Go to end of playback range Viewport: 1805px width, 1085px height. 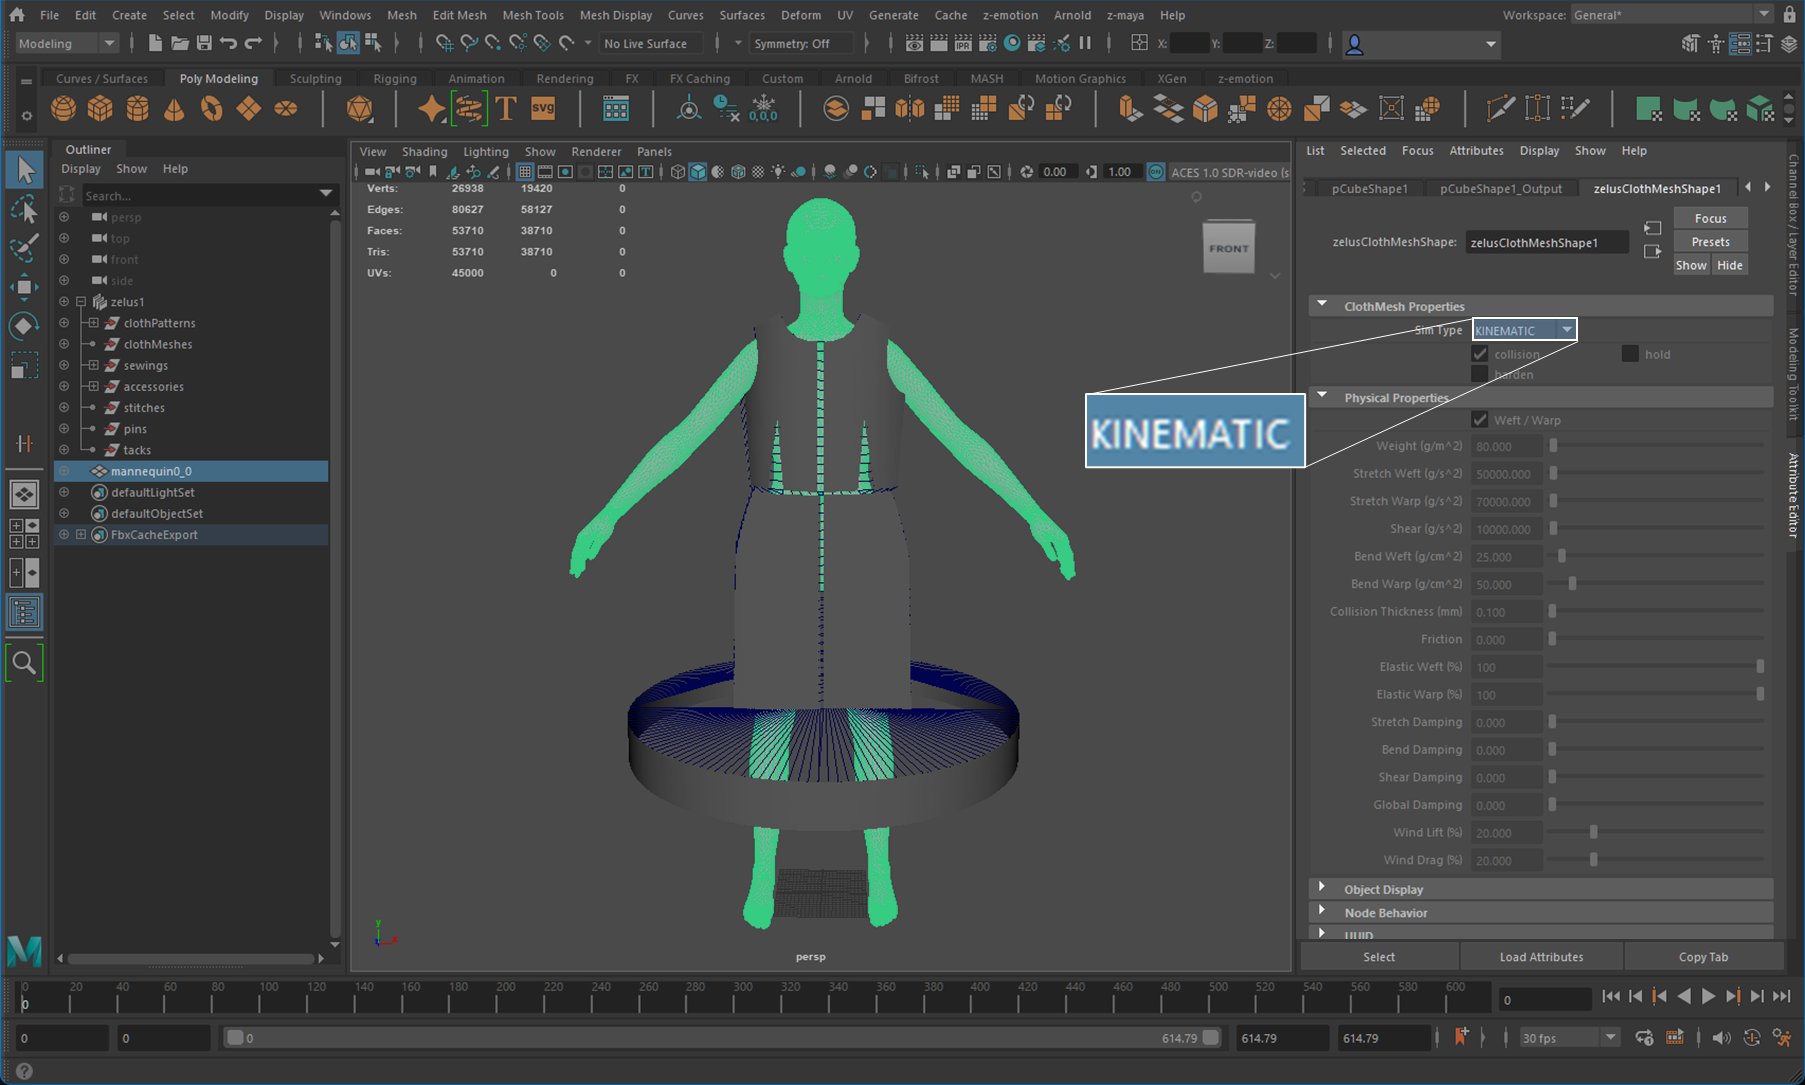tap(1782, 996)
